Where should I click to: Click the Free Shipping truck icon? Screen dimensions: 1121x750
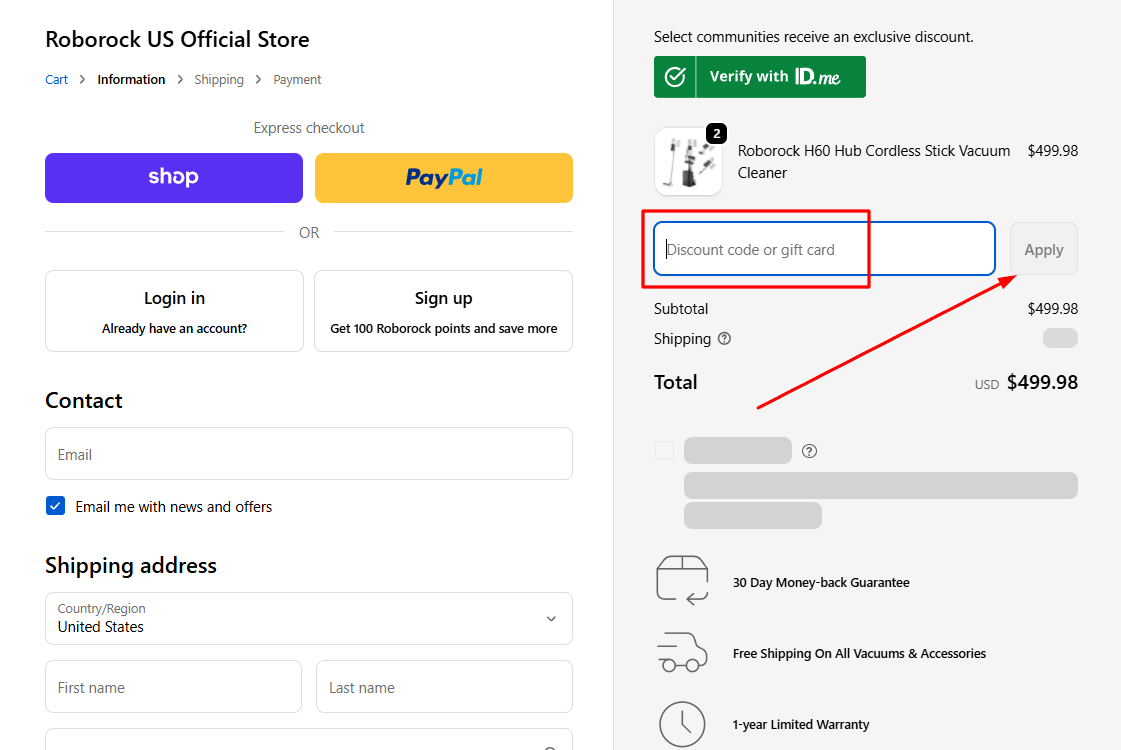[x=682, y=652]
